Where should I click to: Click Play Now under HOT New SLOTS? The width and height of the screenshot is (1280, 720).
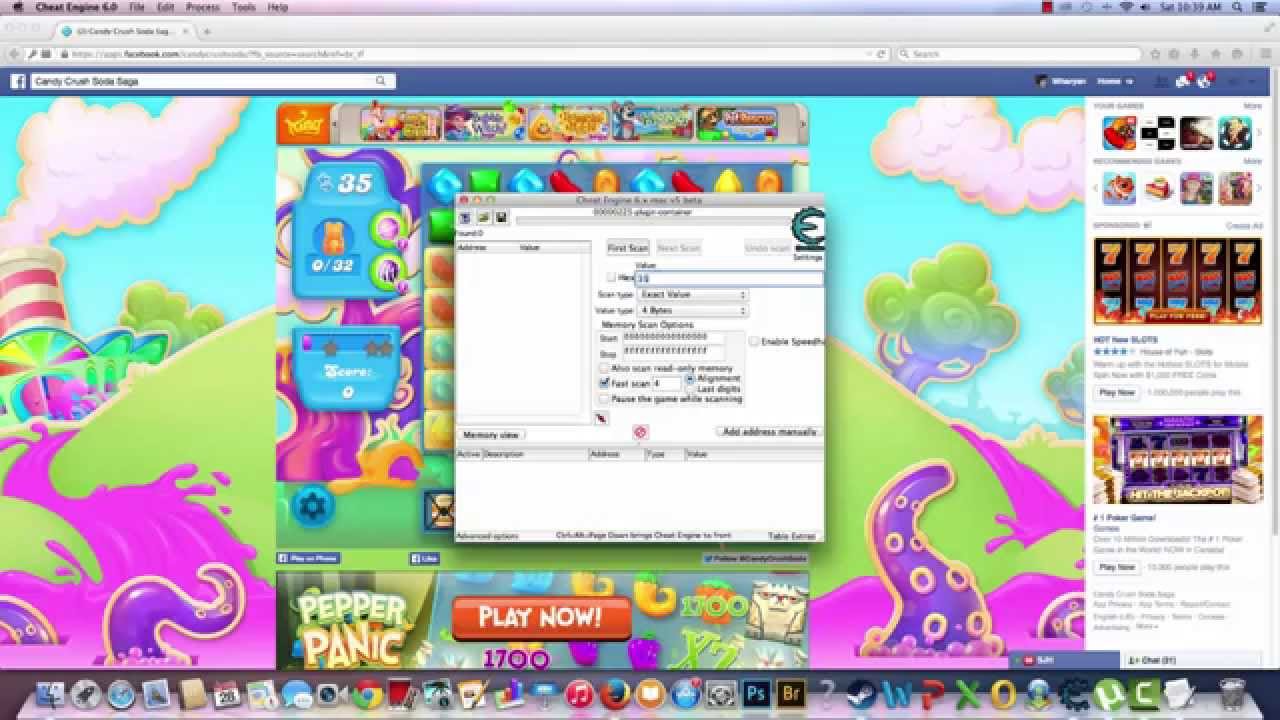coord(1117,393)
